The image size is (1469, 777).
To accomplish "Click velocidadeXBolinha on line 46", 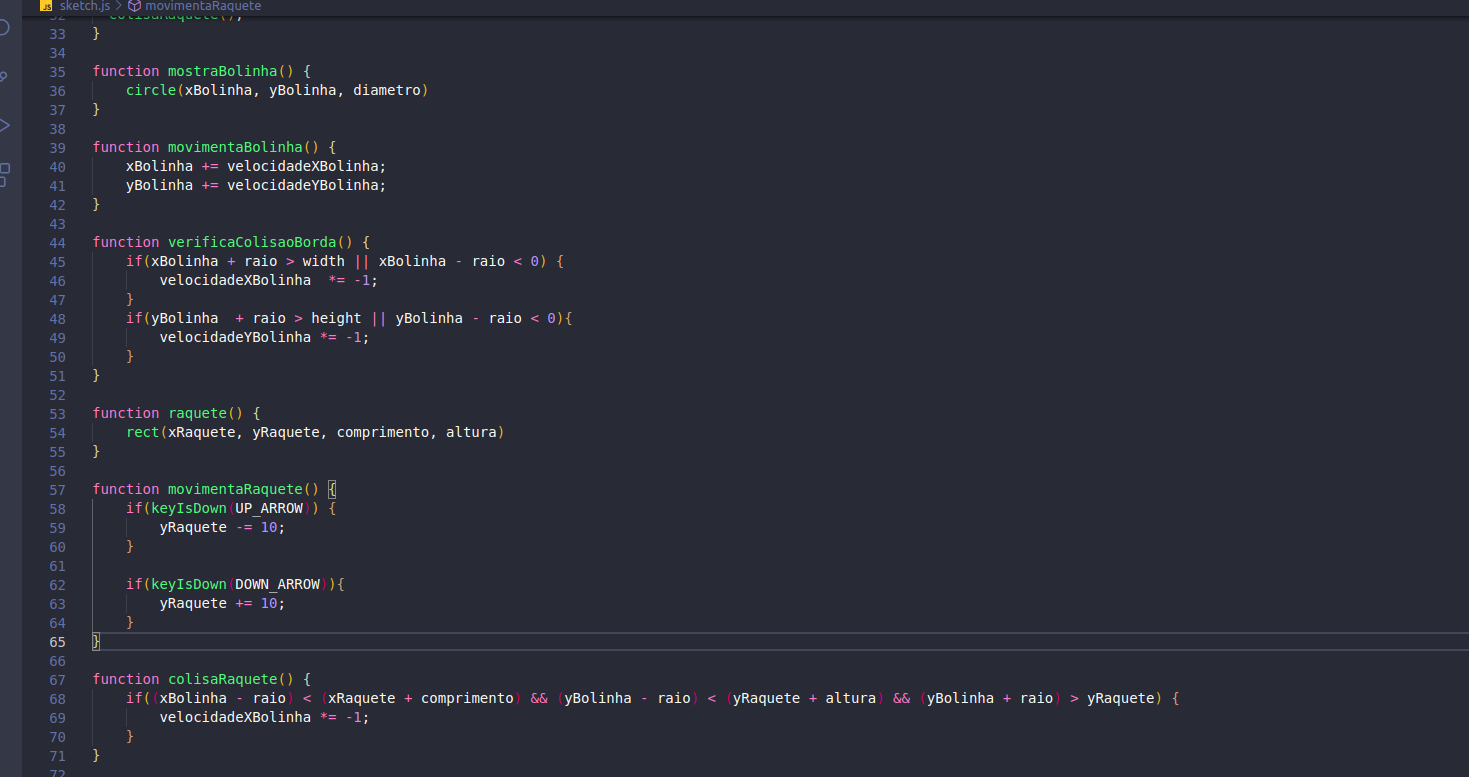I will click(235, 280).
